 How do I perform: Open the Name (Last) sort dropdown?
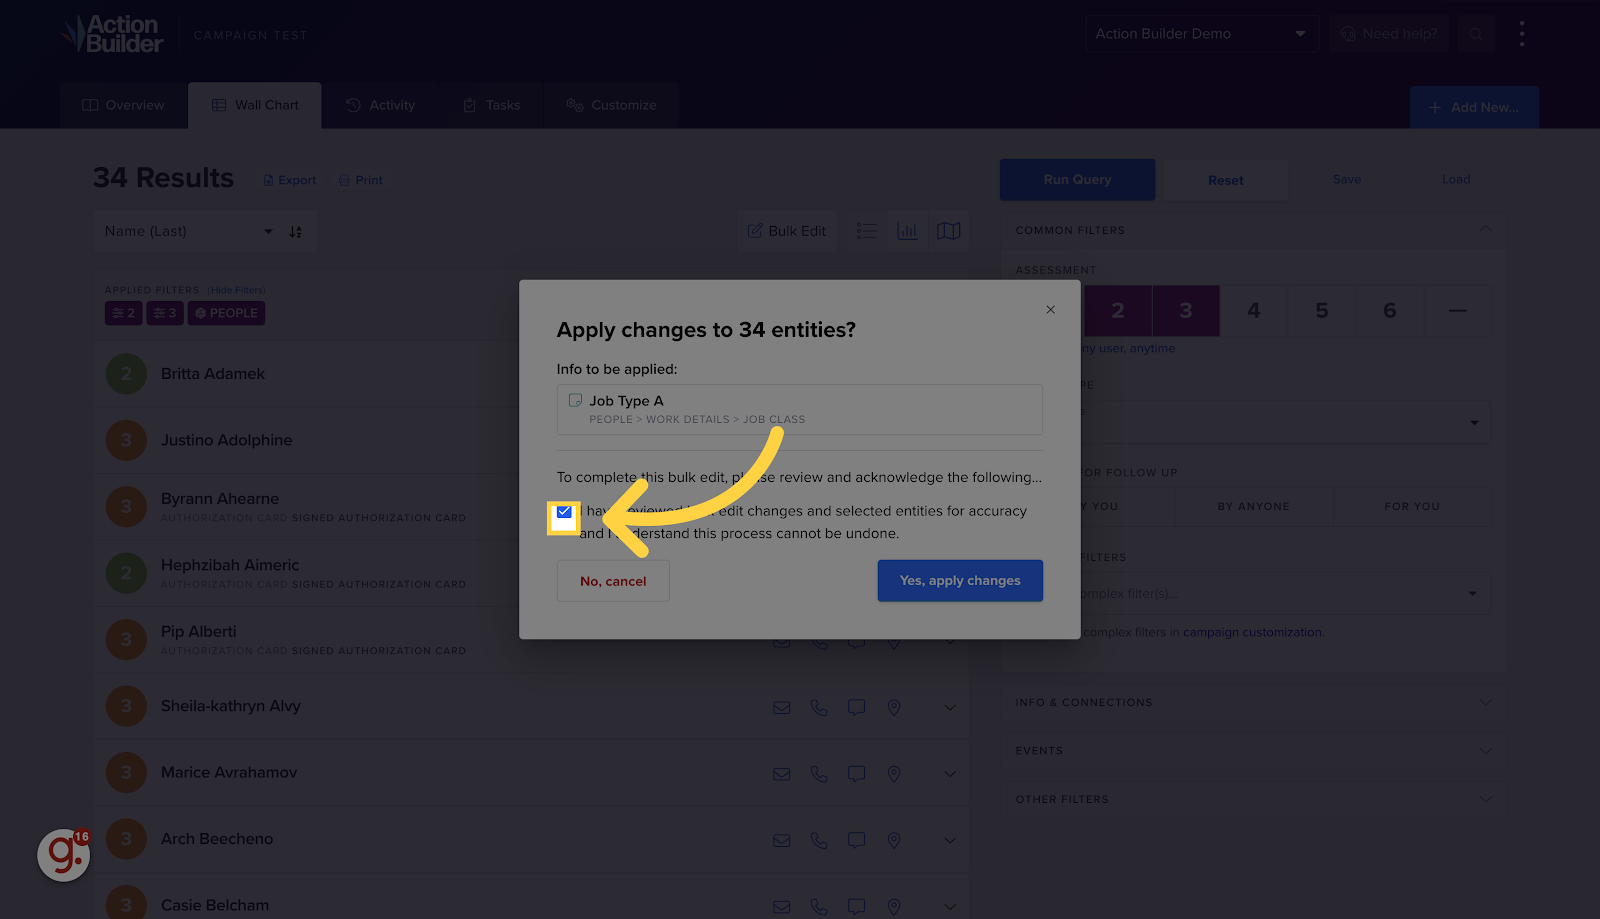point(187,232)
